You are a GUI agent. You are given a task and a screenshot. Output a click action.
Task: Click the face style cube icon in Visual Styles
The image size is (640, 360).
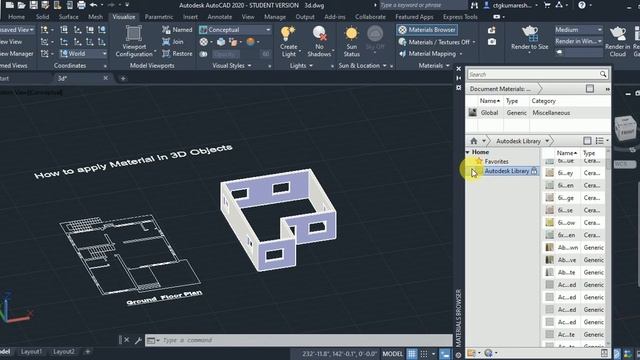(x=221, y=42)
